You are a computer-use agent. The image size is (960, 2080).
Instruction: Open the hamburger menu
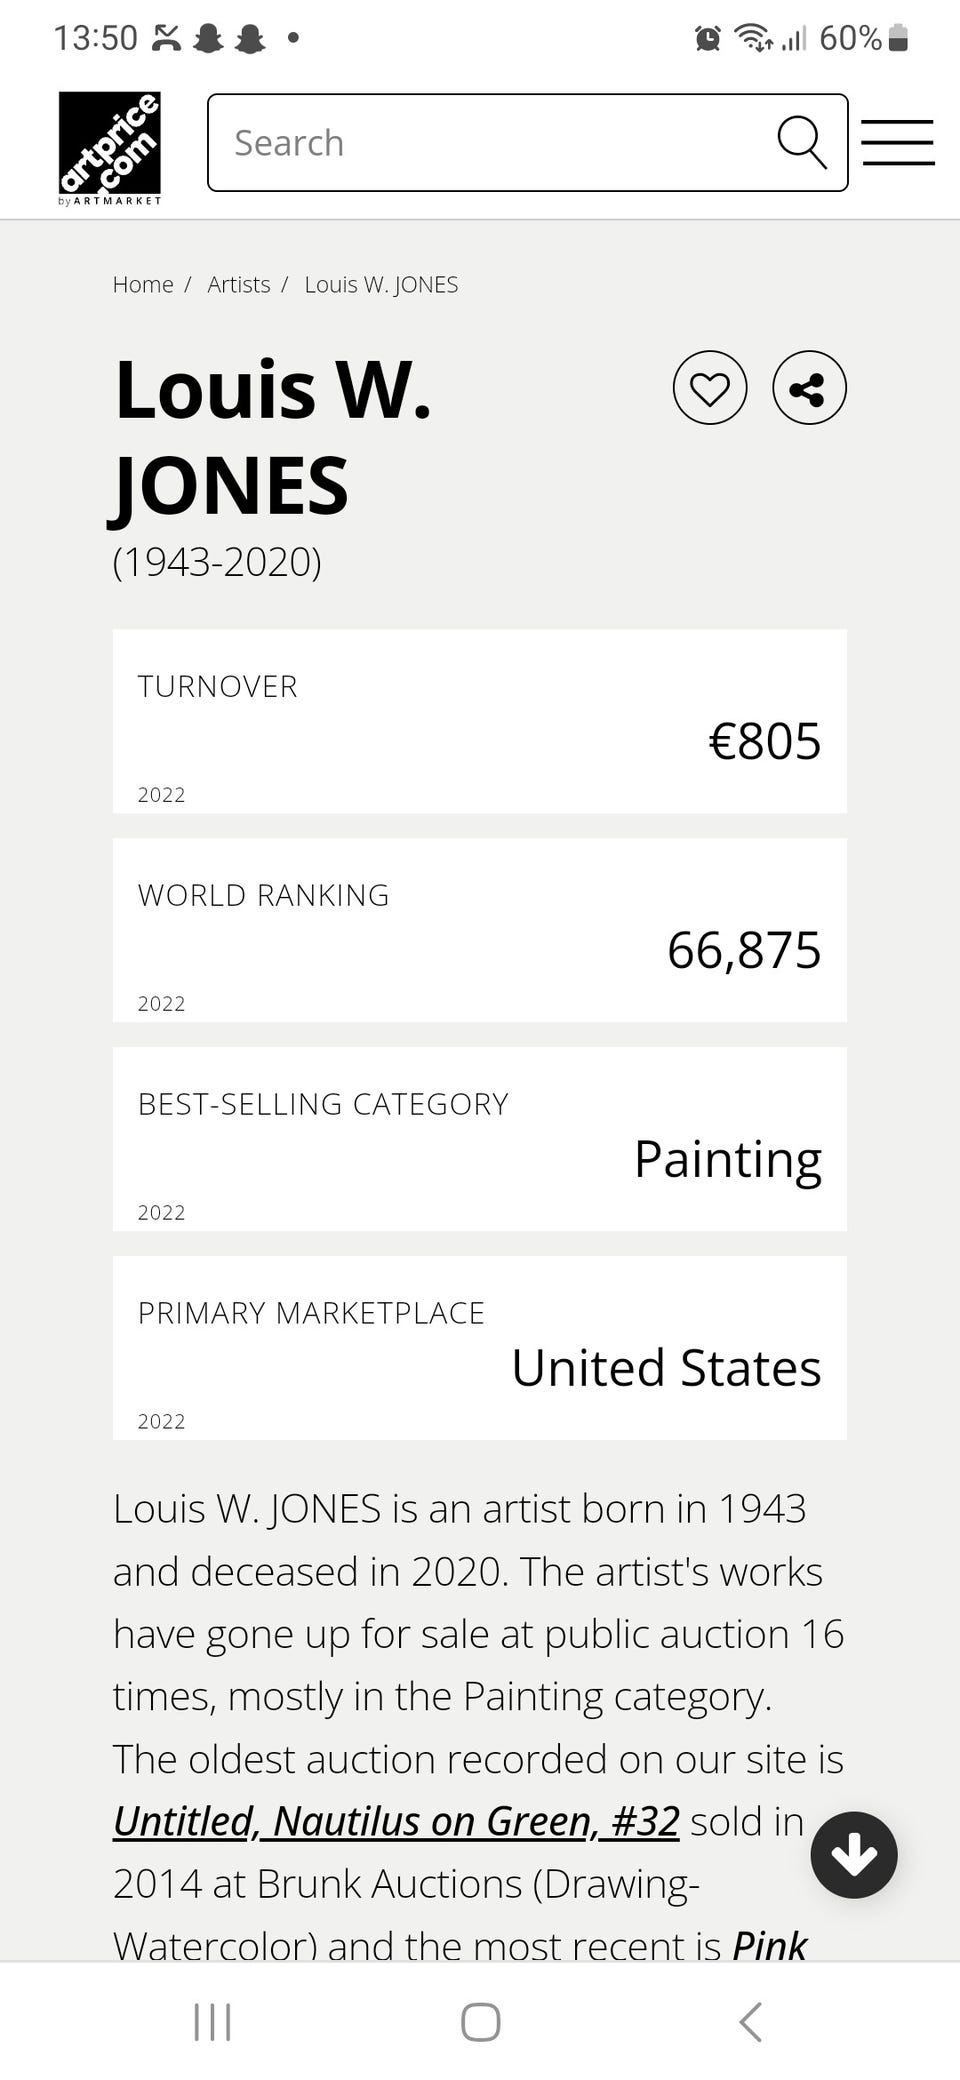(x=897, y=142)
